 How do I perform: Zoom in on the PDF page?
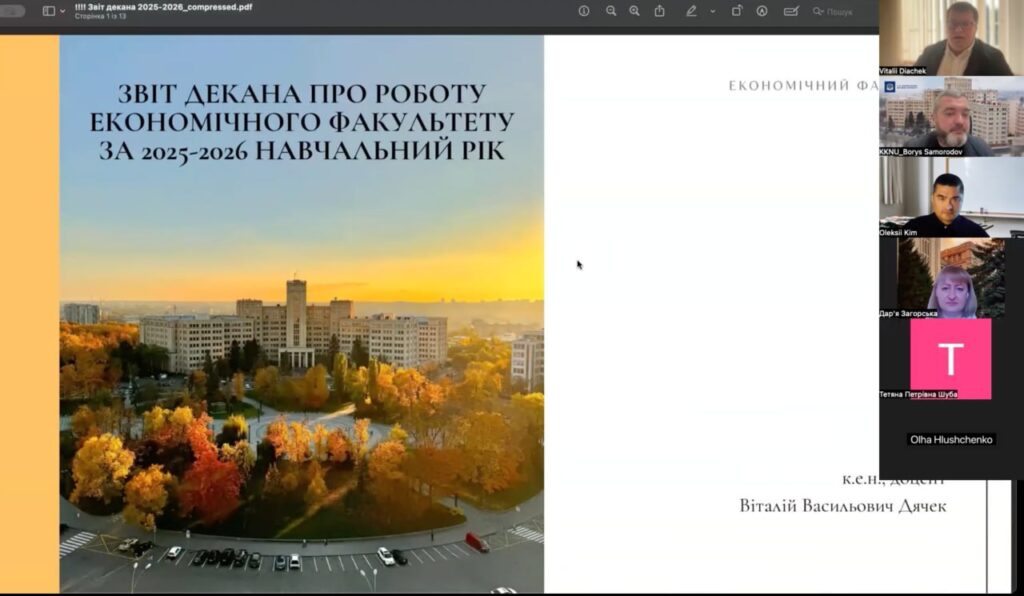(x=634, y=11)
